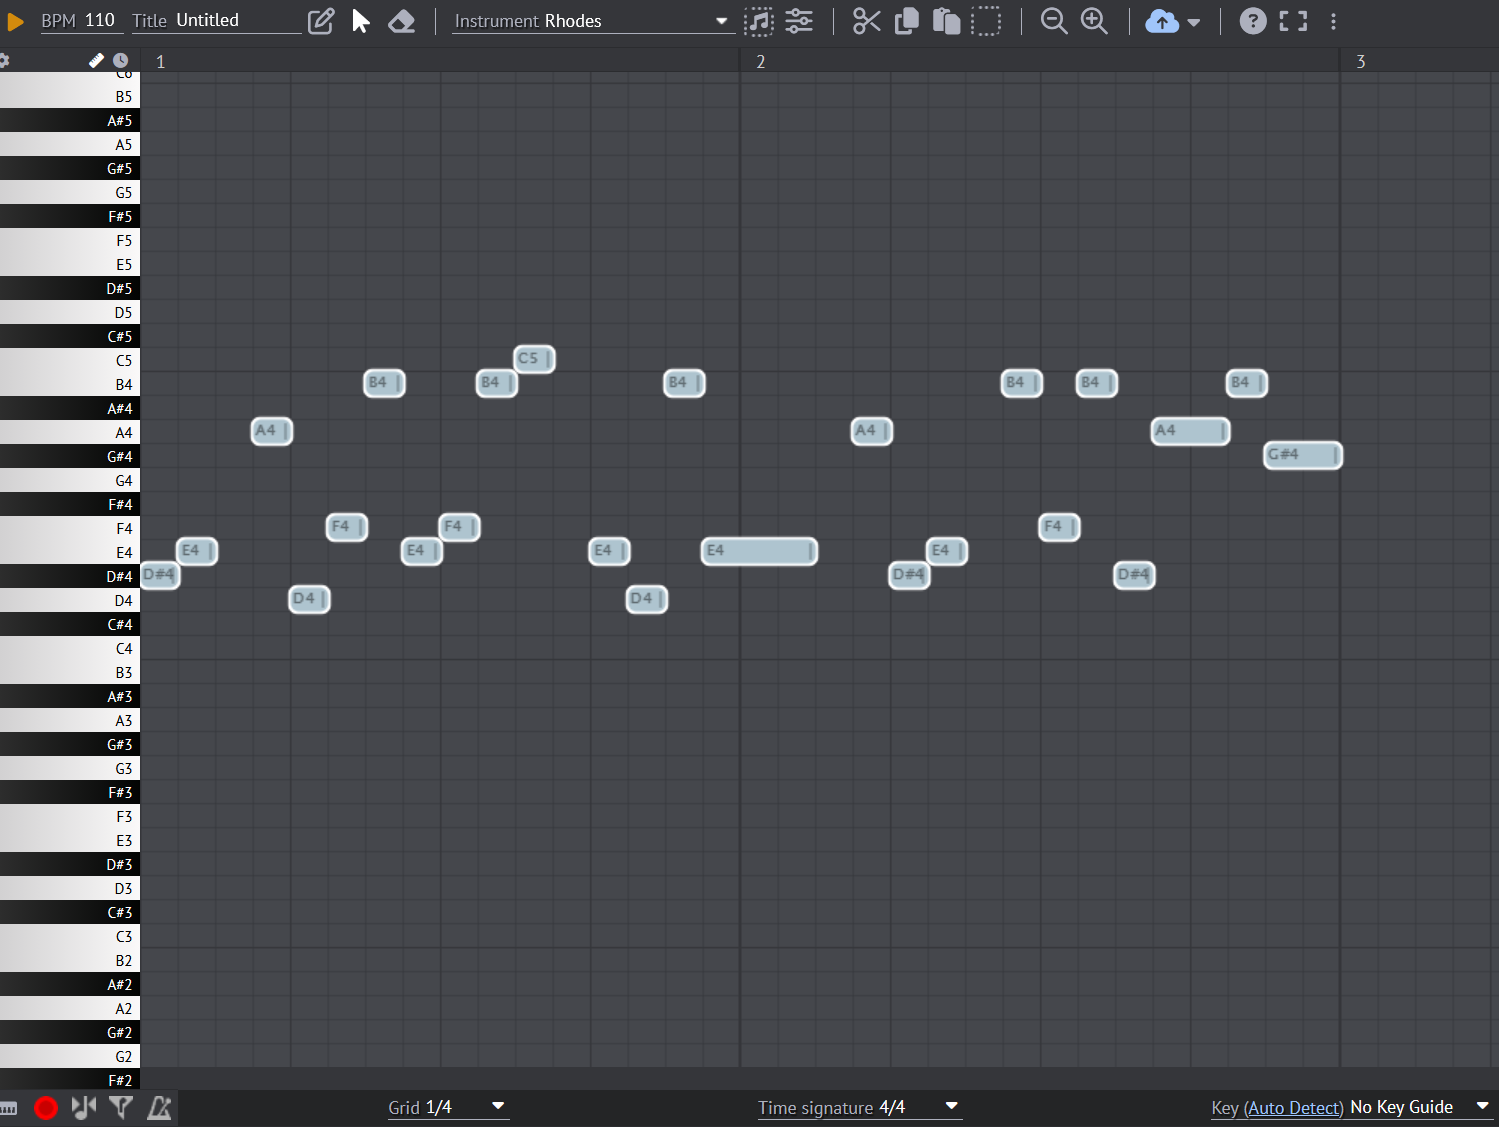Screen dimensions: 1499x1127
Task: Click the paste clipboard icon
Action: (x=946, y=21)
